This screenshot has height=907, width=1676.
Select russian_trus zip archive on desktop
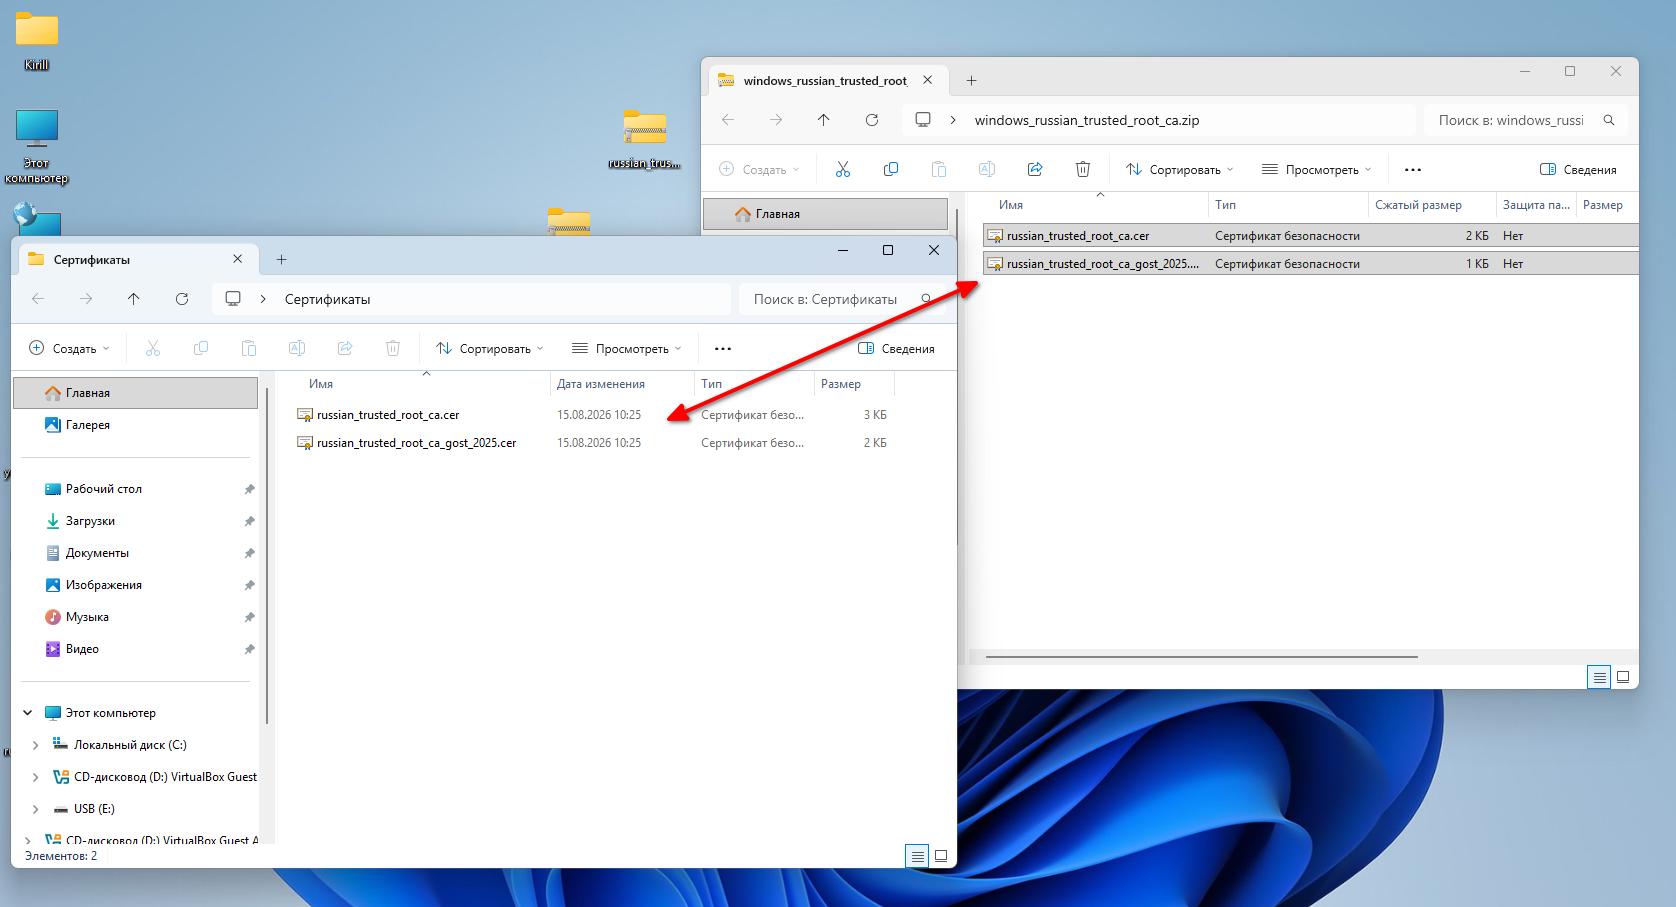(645, 139)
